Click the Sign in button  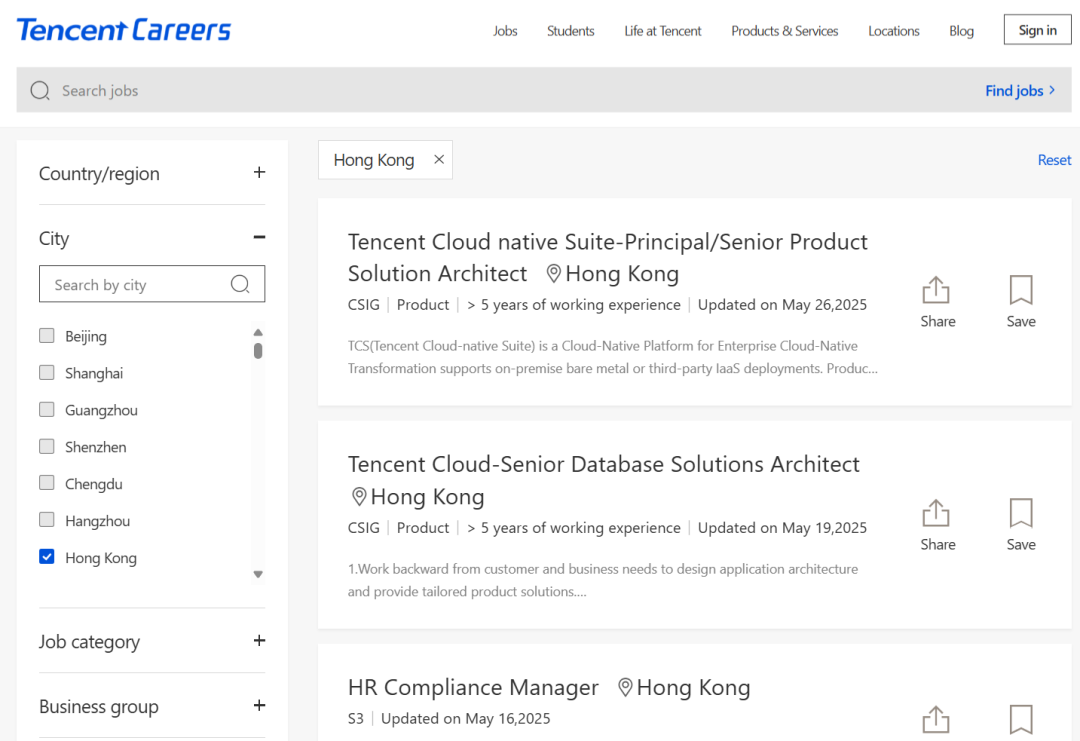tap(1037, 30)
